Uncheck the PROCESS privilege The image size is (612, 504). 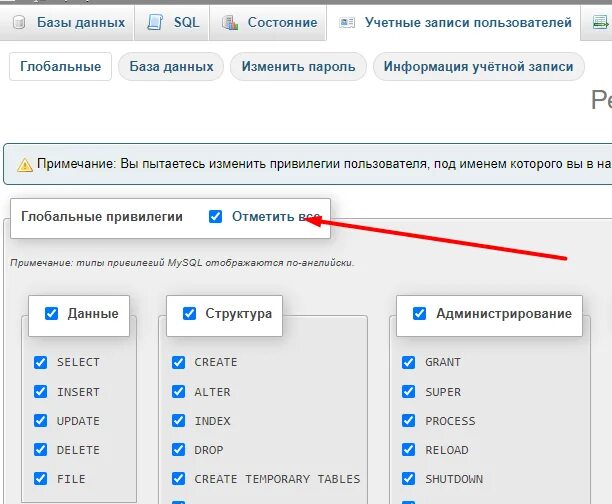pyautogui.click(x=408, y=421)
